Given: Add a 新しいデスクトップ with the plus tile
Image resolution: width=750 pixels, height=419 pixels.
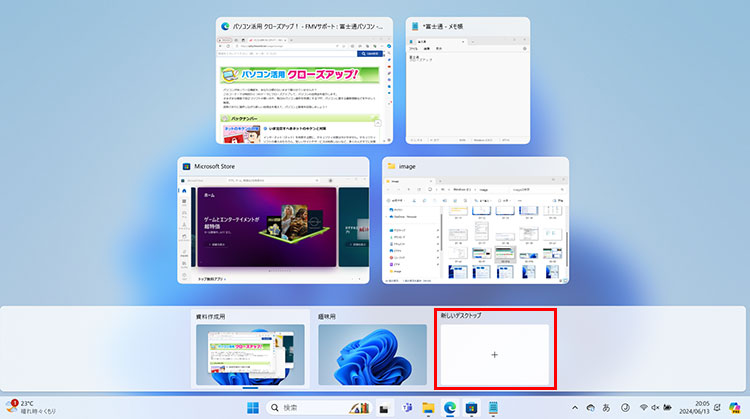Looking at the screenshot, I should click(495, 355).
